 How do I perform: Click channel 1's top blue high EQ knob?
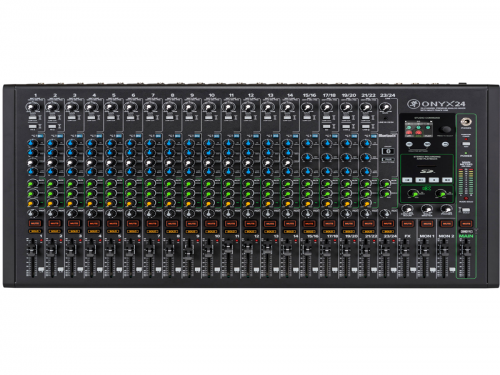coord(32,144)
